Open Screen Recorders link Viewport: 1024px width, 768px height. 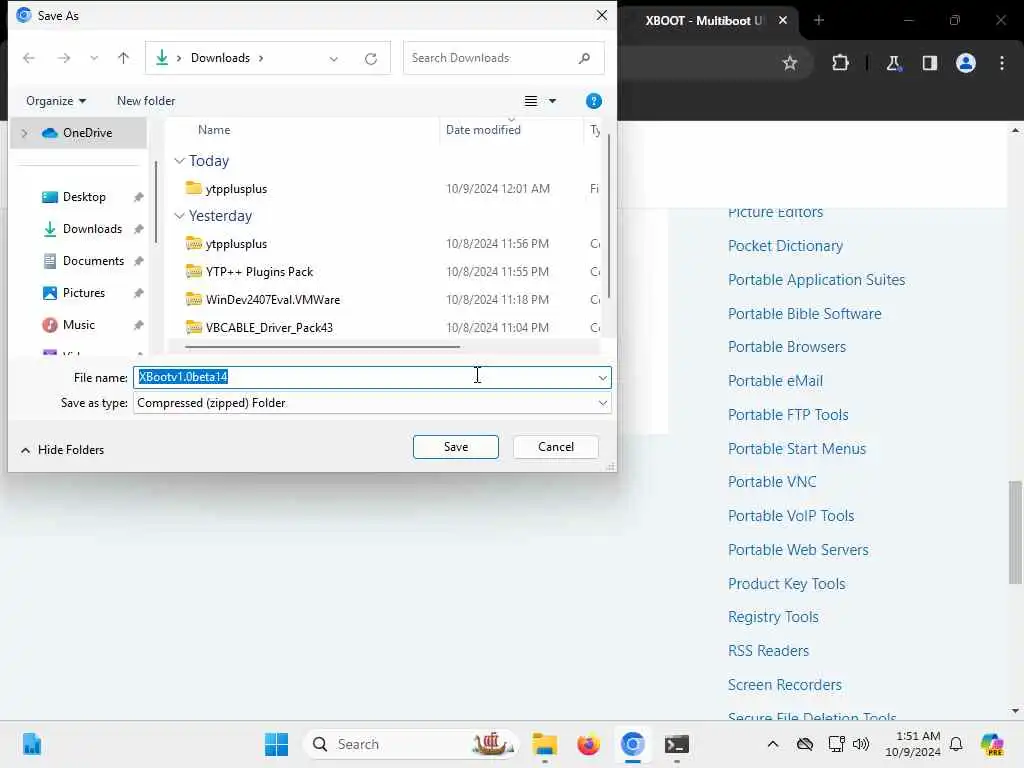784,685
